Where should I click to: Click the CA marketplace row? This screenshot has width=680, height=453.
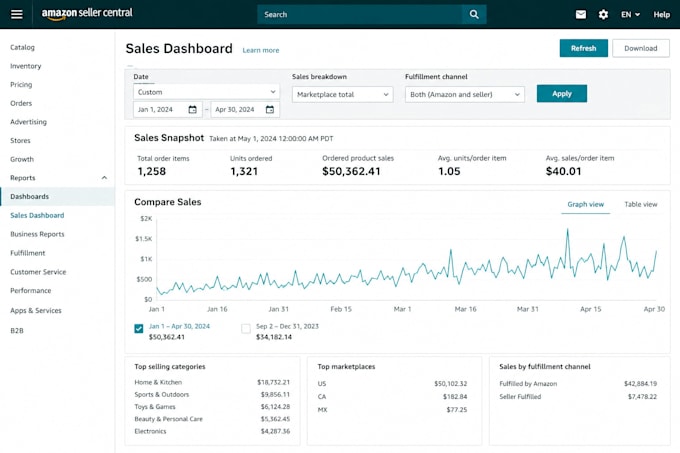392,397
